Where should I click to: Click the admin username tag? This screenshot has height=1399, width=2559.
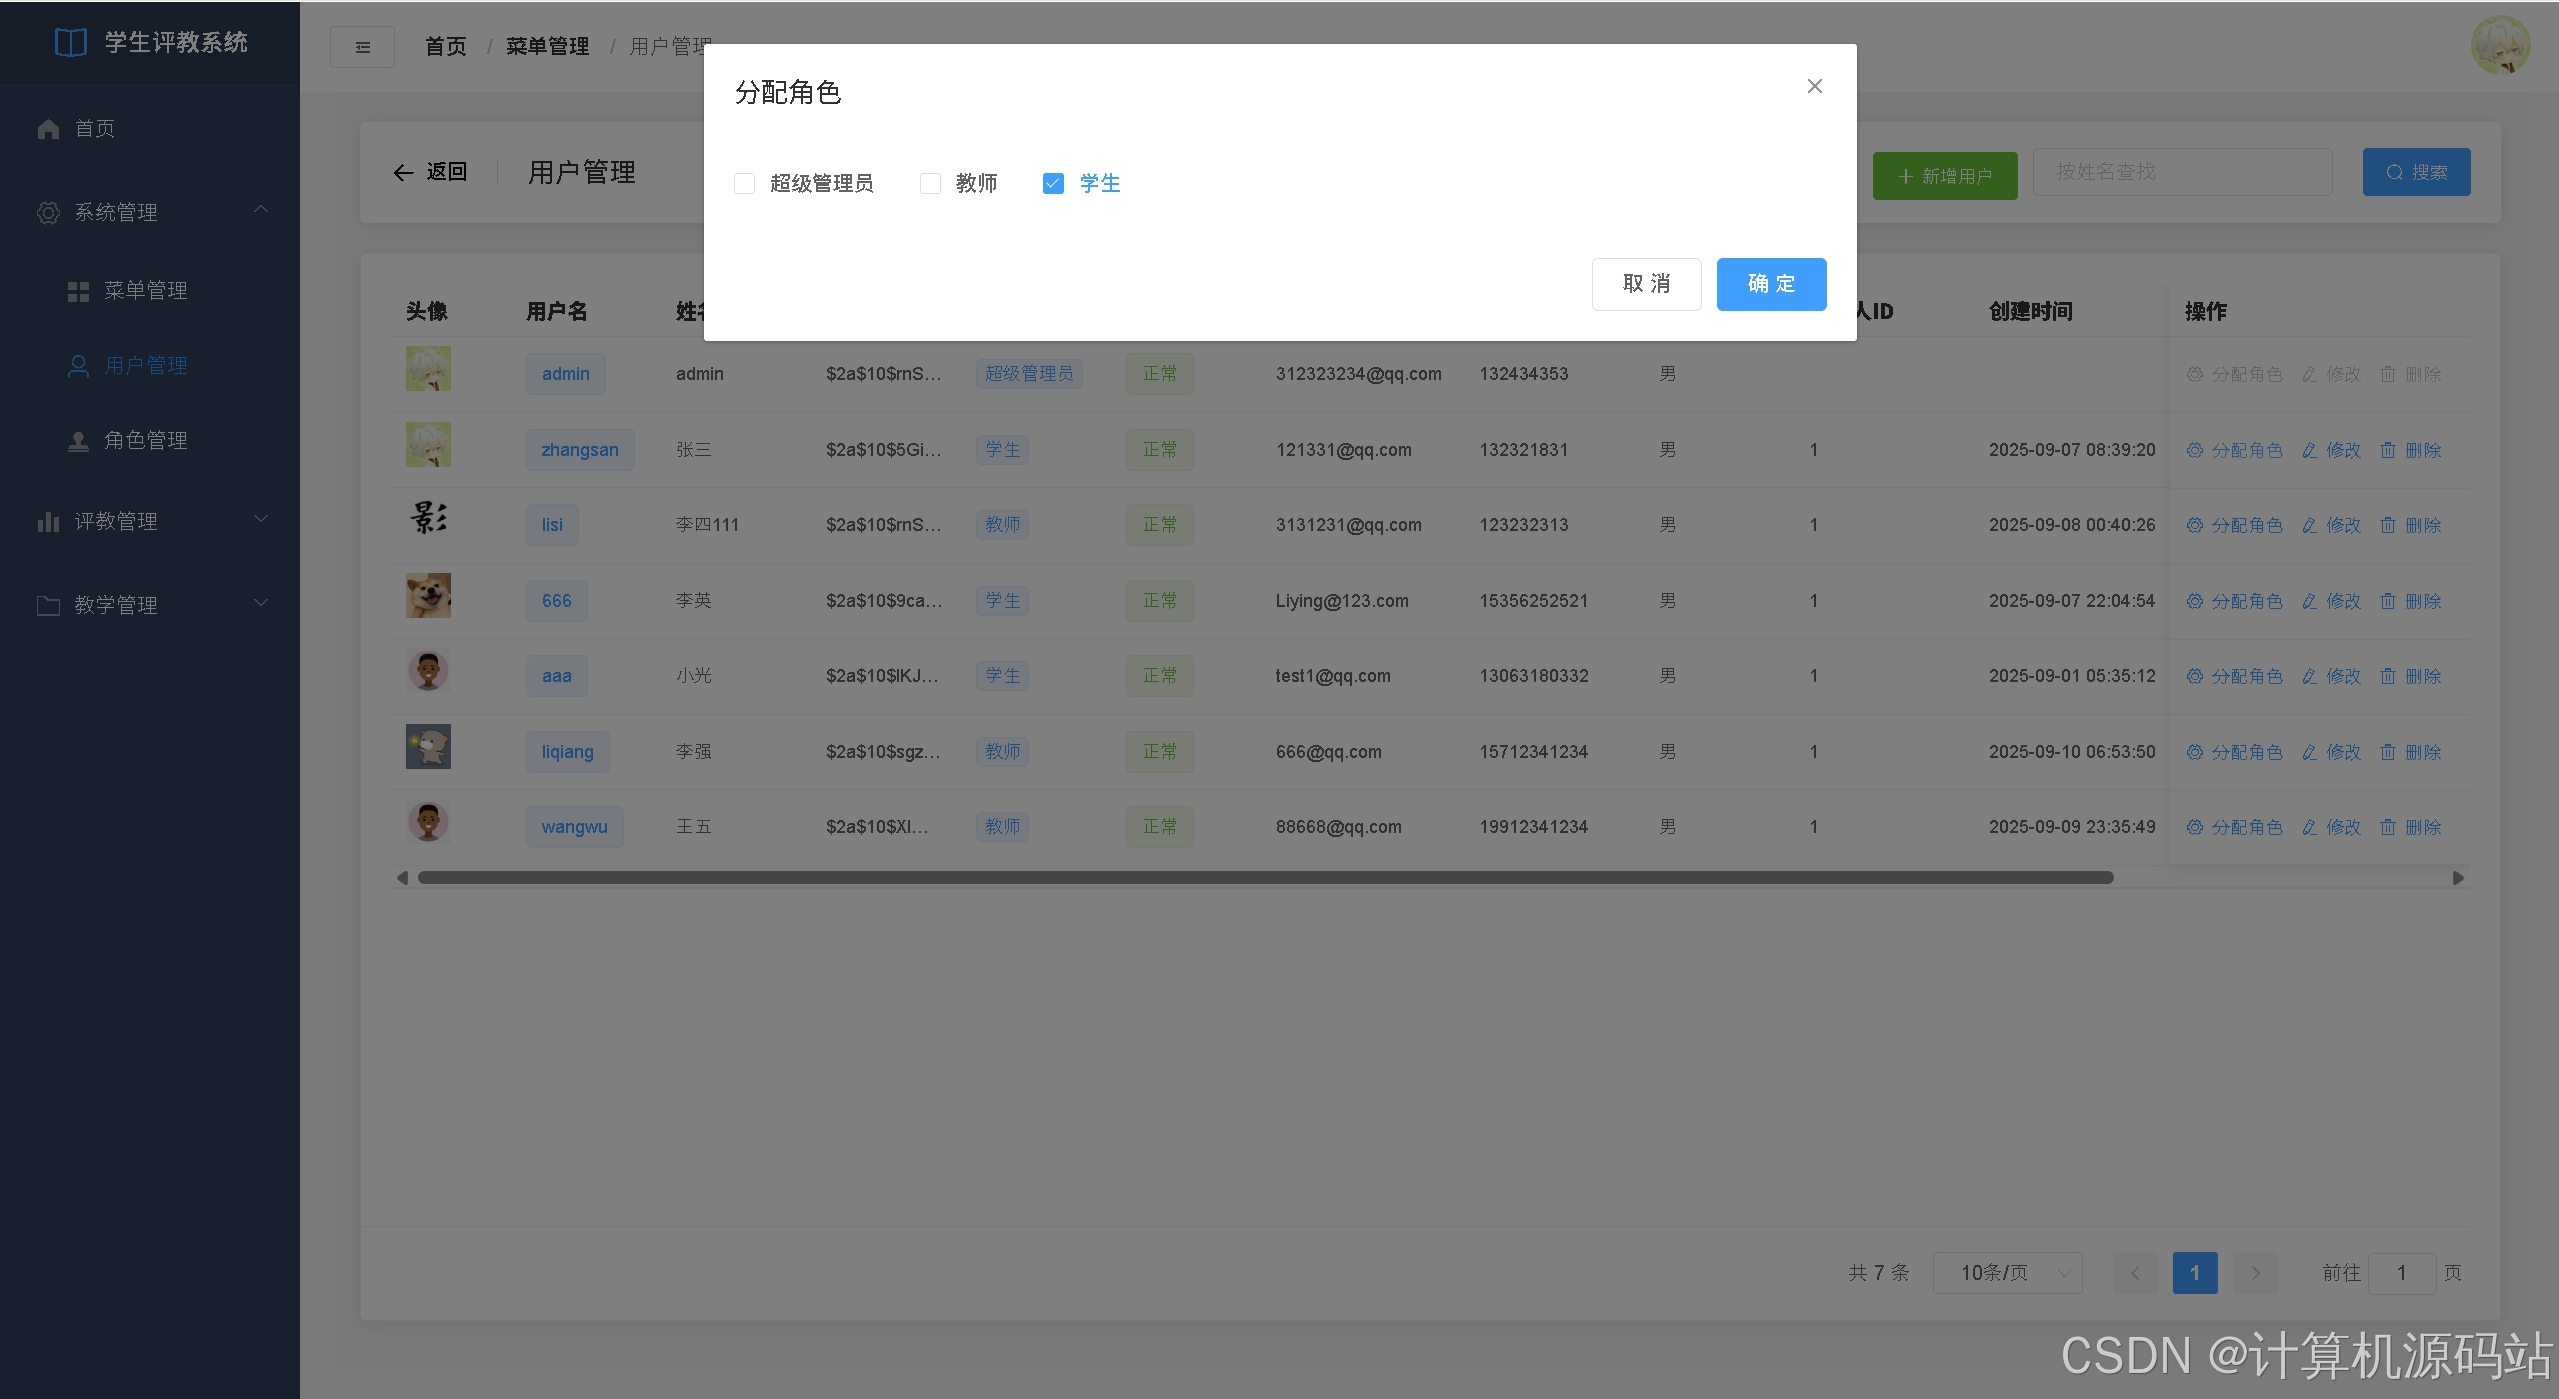coord(566,374)
